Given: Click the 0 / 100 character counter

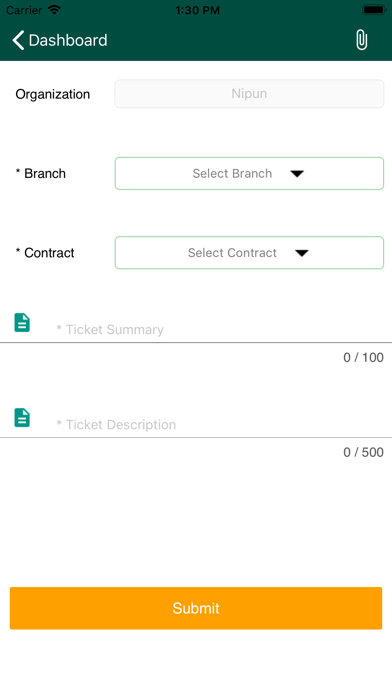Looking at the screenshot, I should pos(363,357).
